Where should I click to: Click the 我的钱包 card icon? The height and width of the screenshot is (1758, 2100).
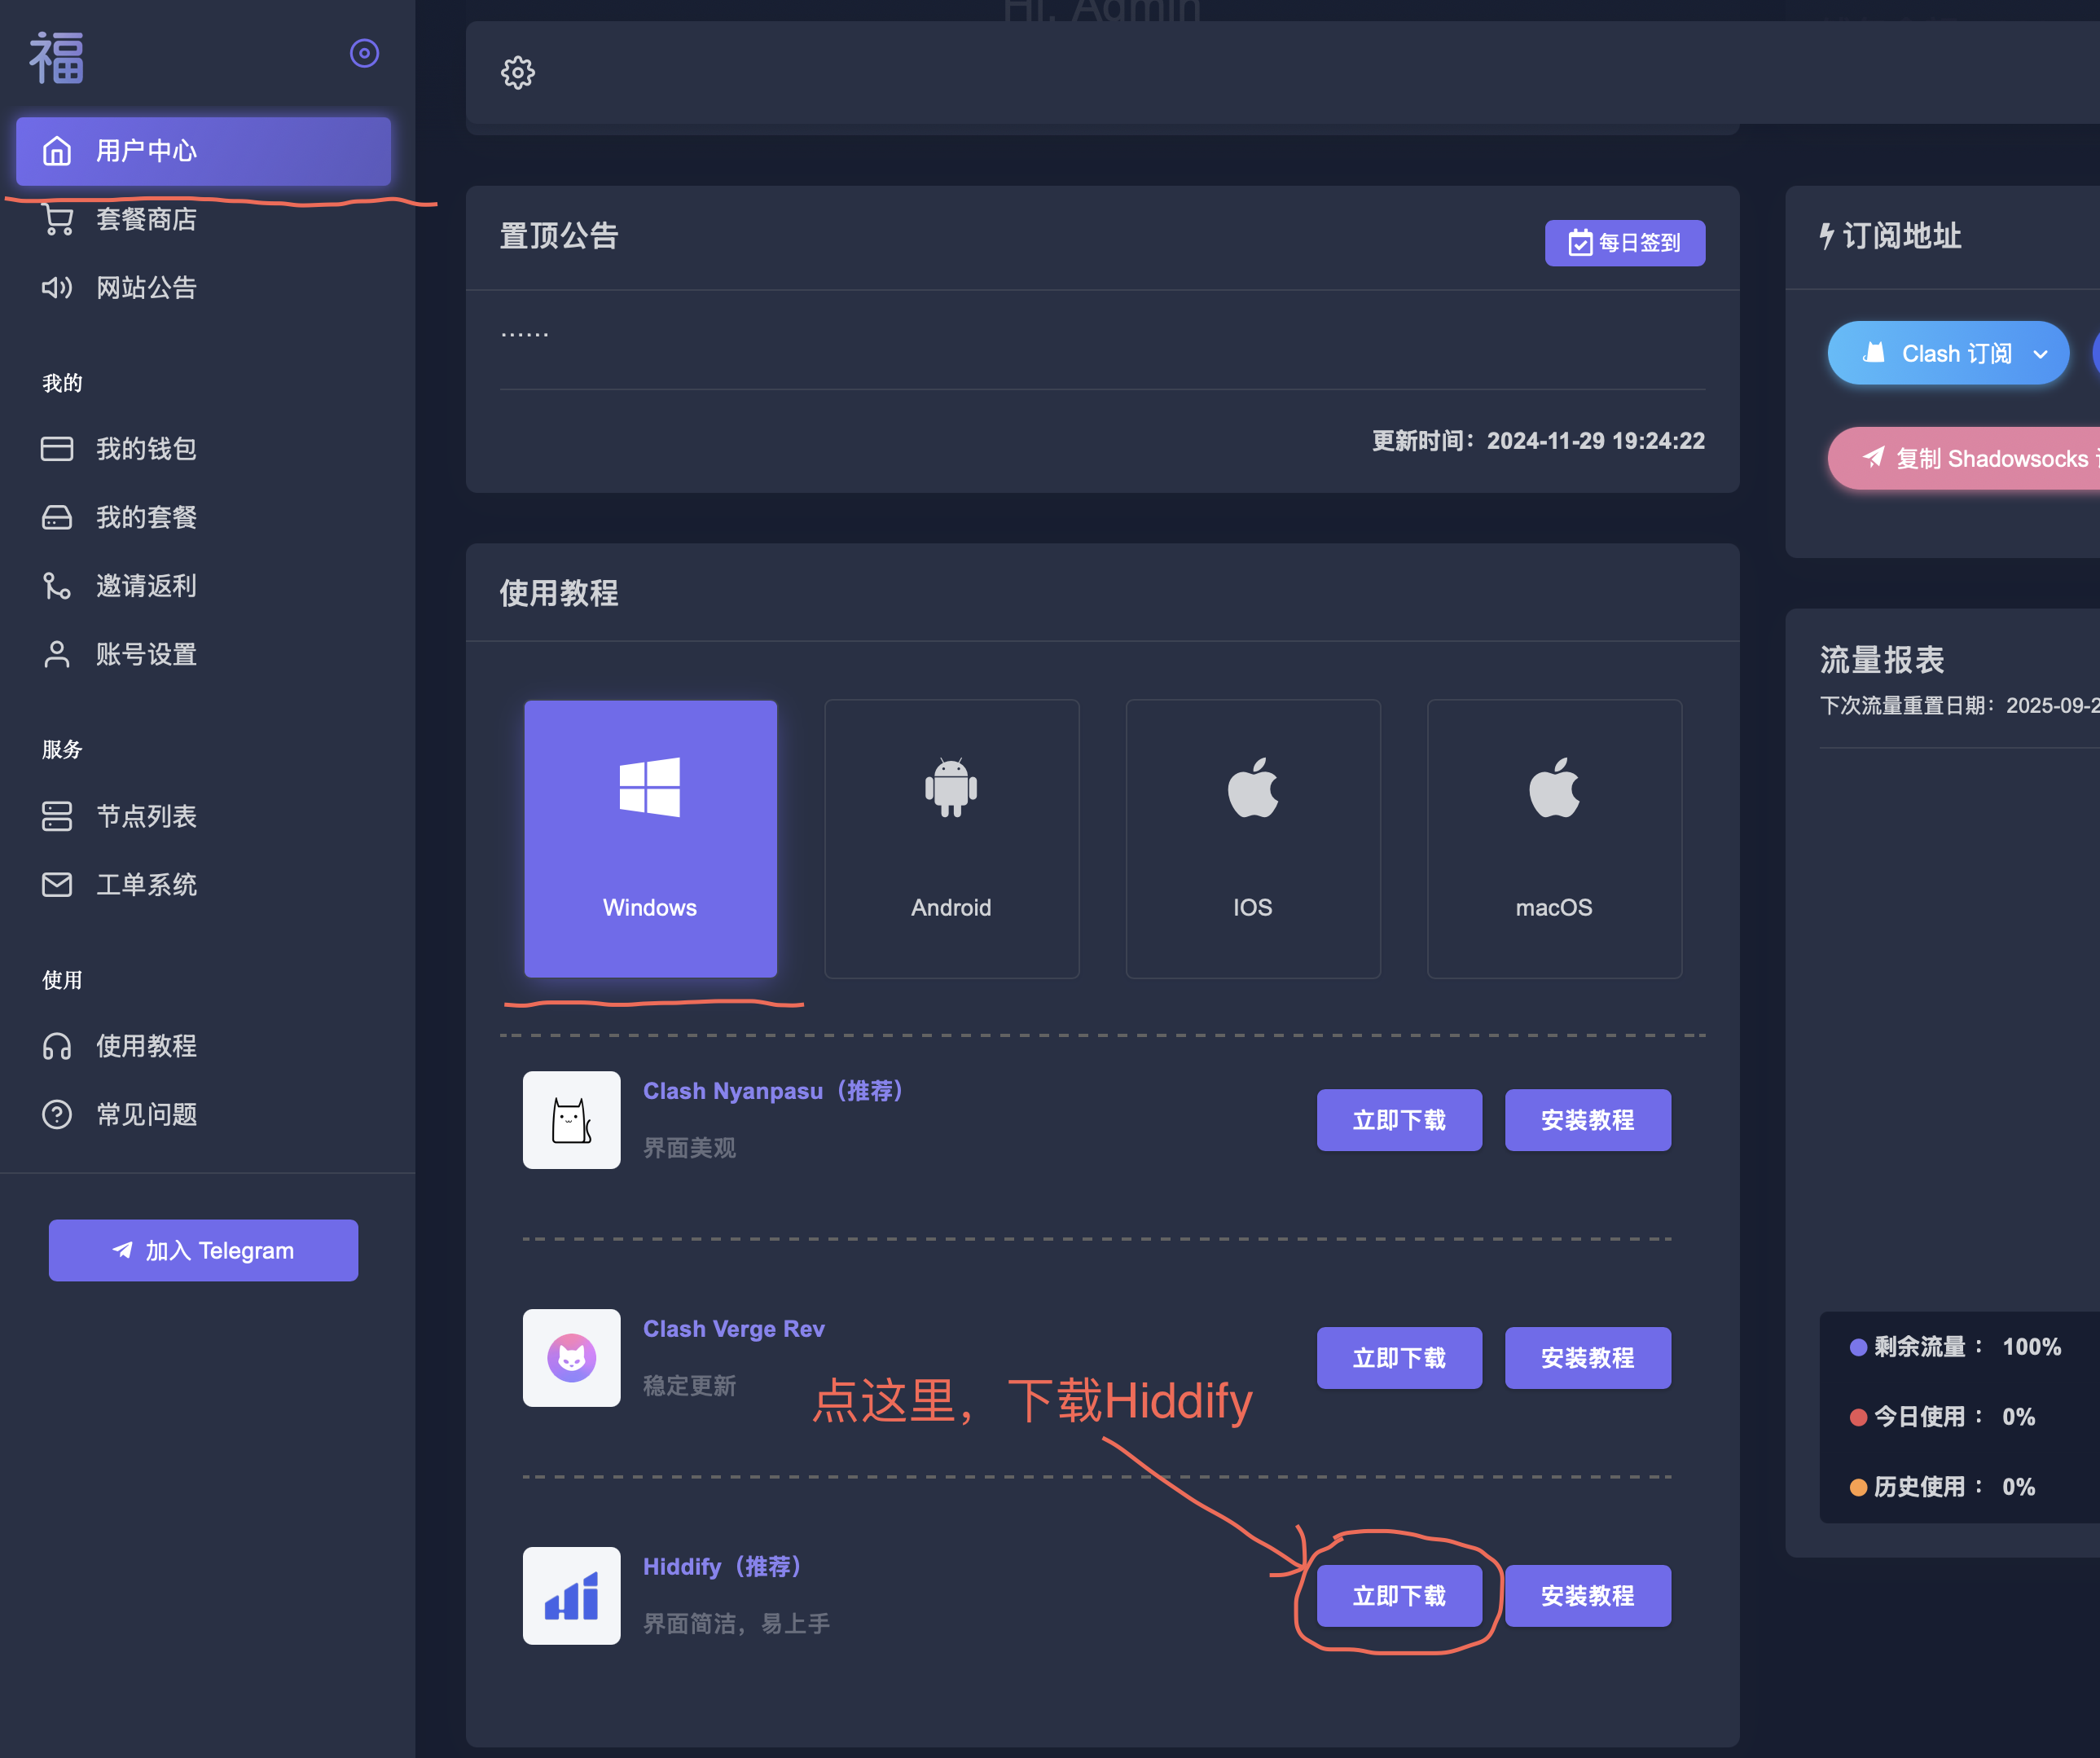click(57, 449)
